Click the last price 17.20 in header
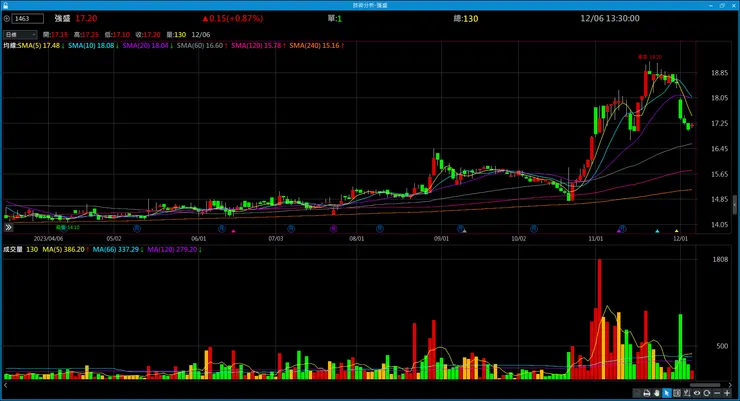Viewport: 740px width, 401px height. pos(86,18)
